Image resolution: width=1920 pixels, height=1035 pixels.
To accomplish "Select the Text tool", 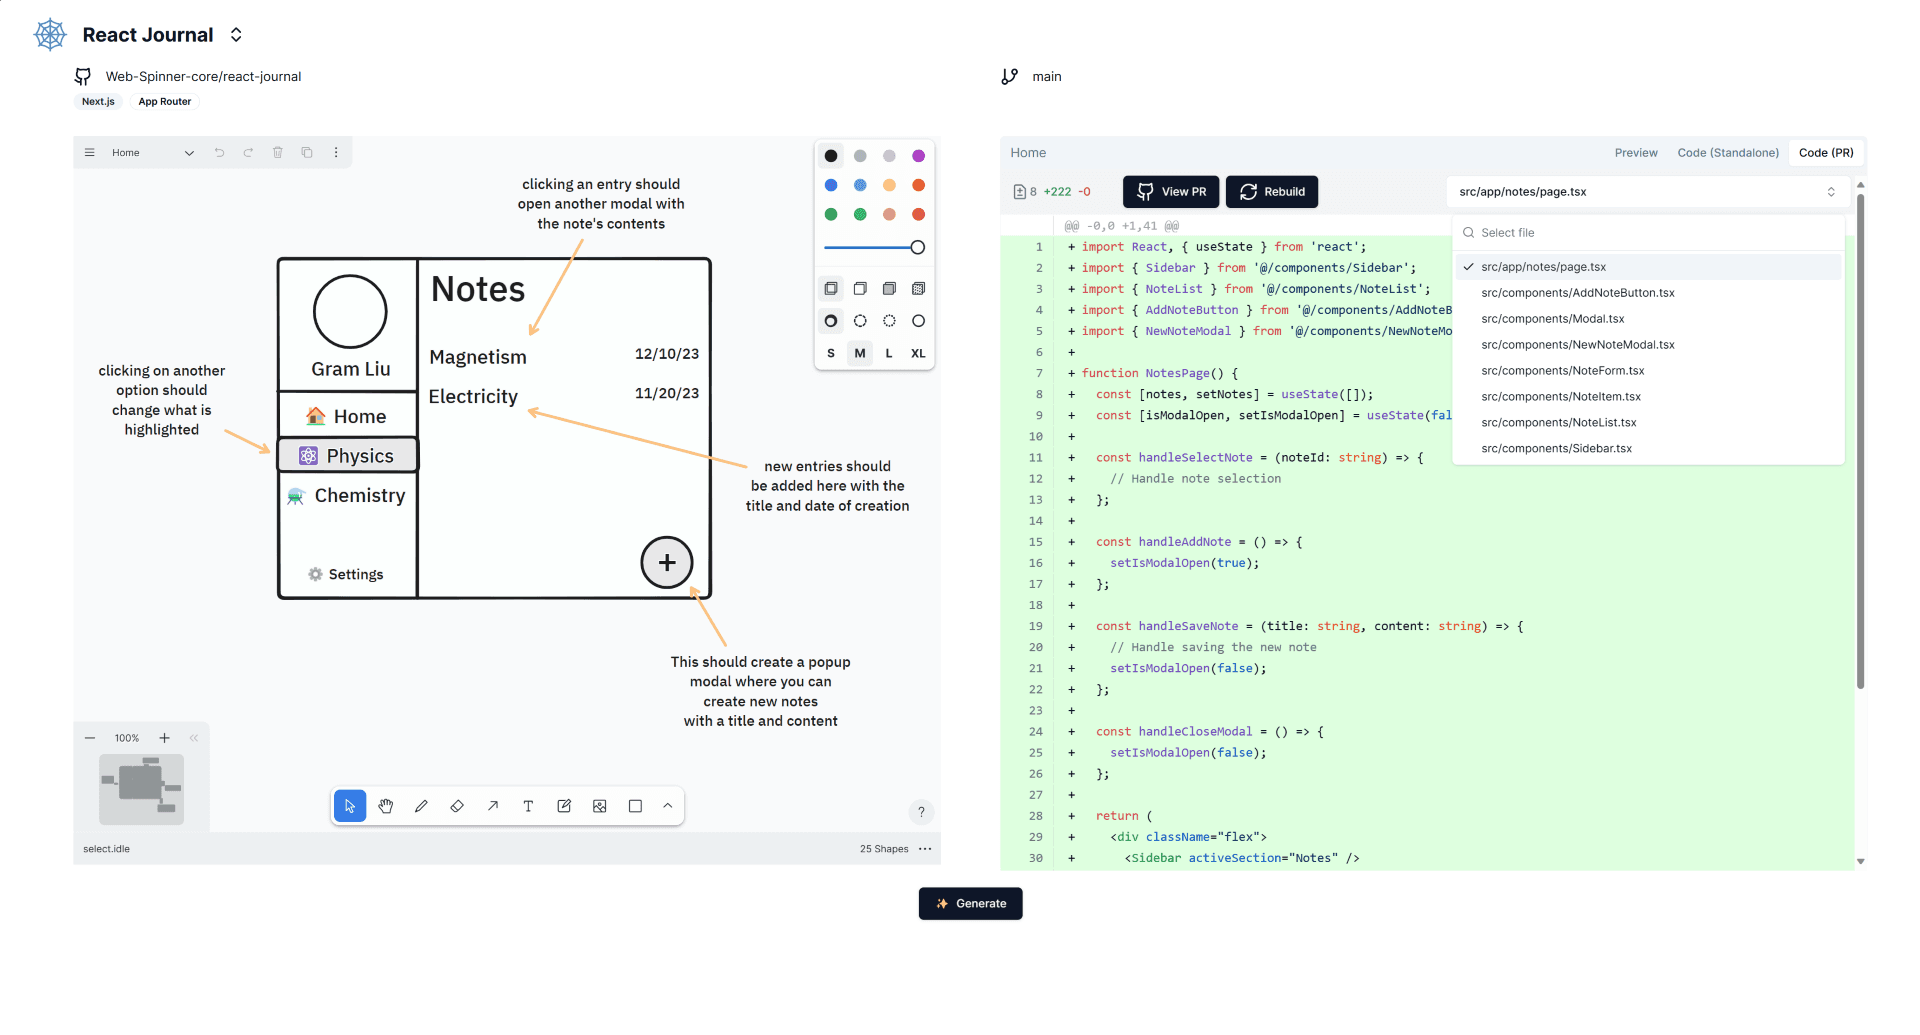I will [x=528, y=806].
